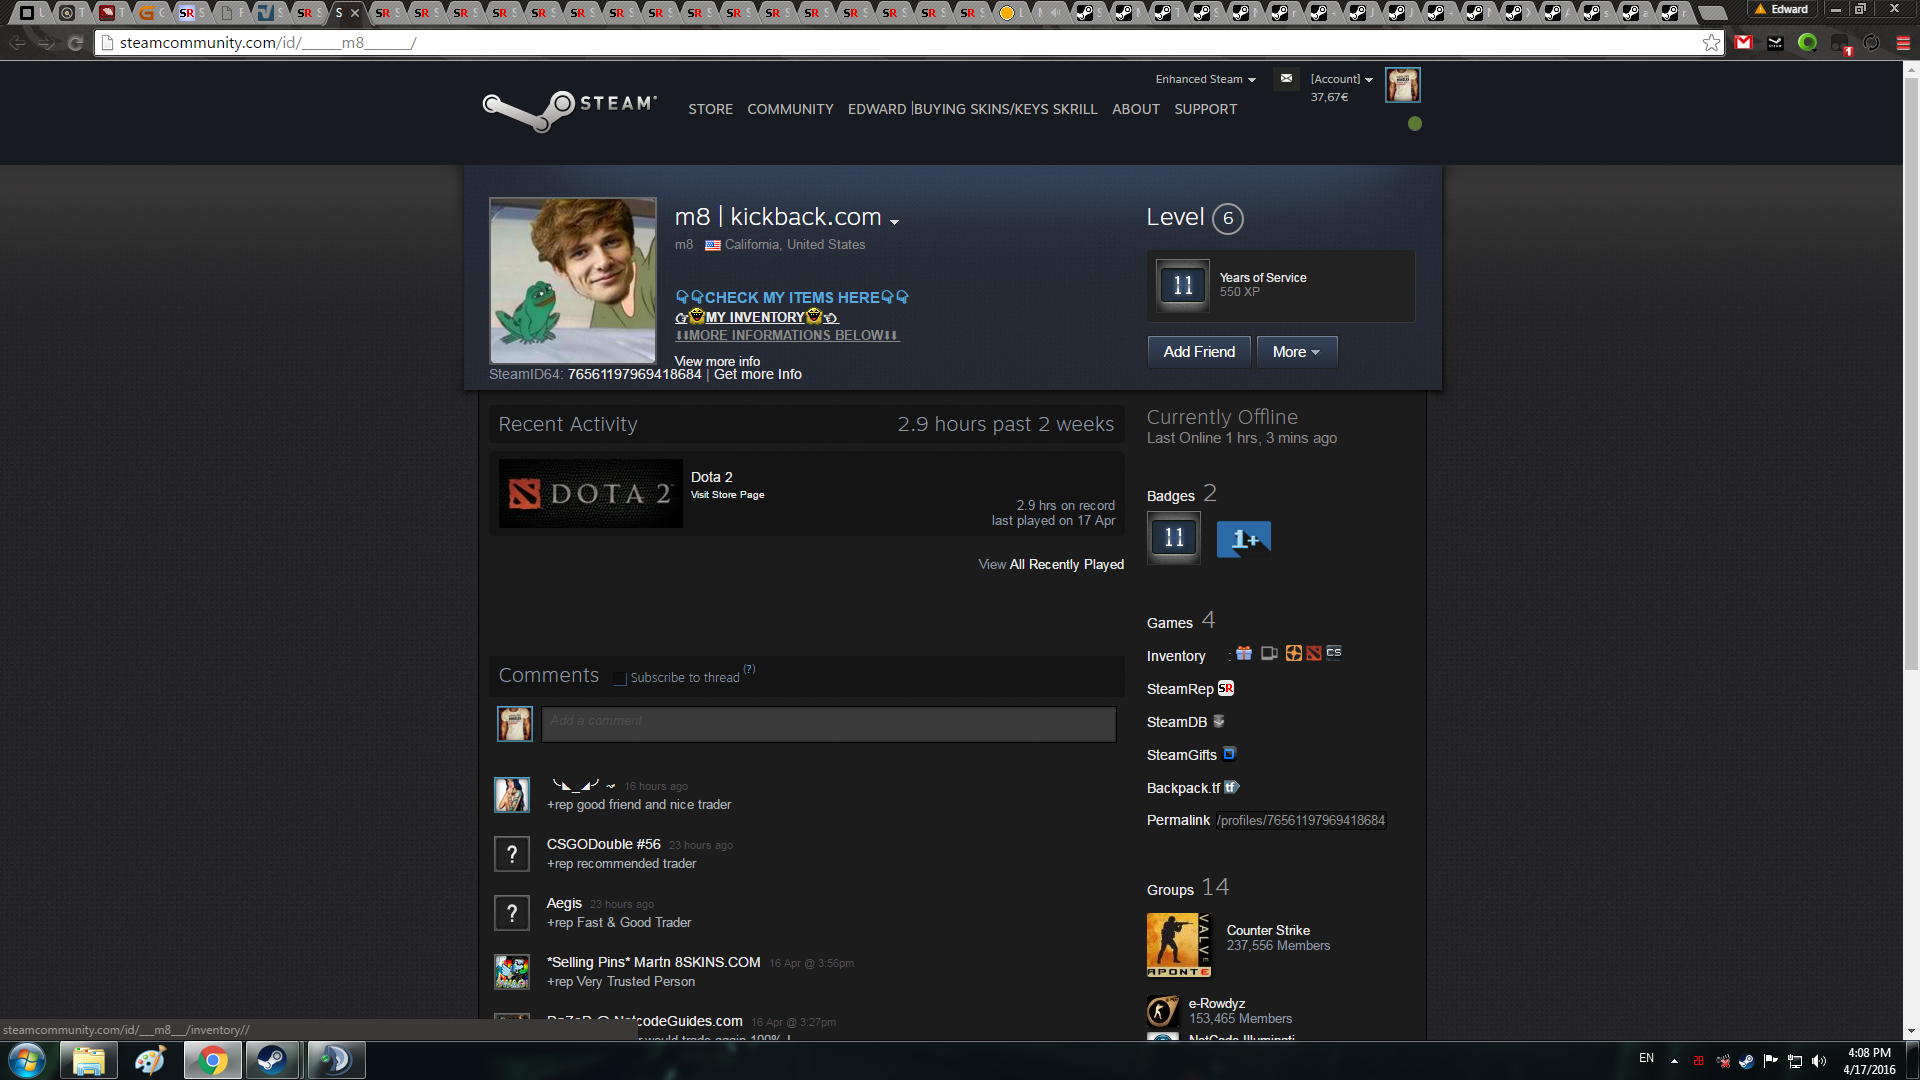Screen dimensions: 1920x1080
Task: Expand the More dropdown button
Action: click(x=1296, y=352)
